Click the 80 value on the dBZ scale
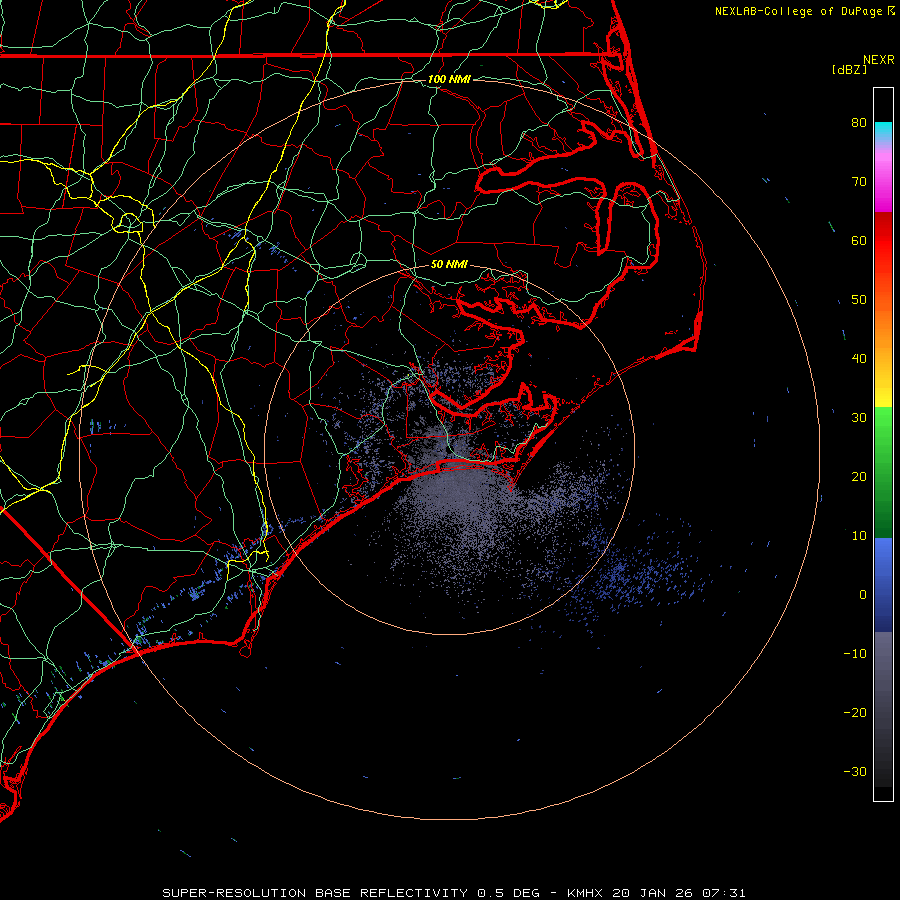Screen dimensions: 900x900 pos(859,123)
